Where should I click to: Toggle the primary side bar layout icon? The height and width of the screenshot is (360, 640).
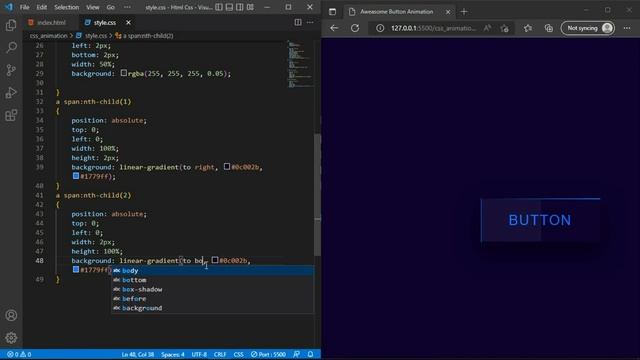[219, 7]
